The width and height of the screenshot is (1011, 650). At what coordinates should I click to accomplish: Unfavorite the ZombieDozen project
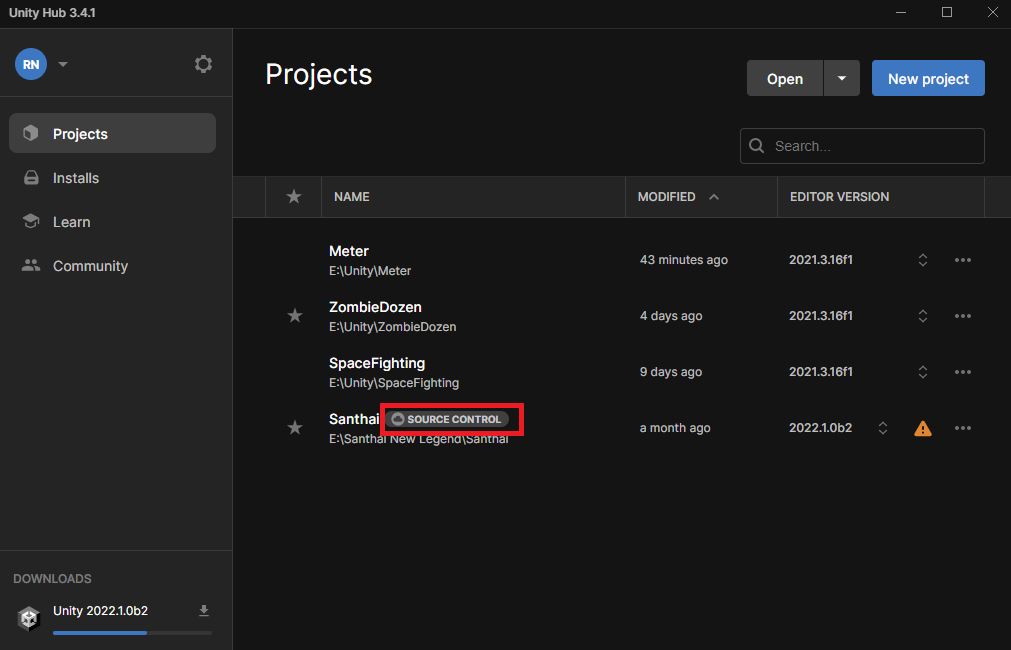pyautogui.click(x=295, y=315)
